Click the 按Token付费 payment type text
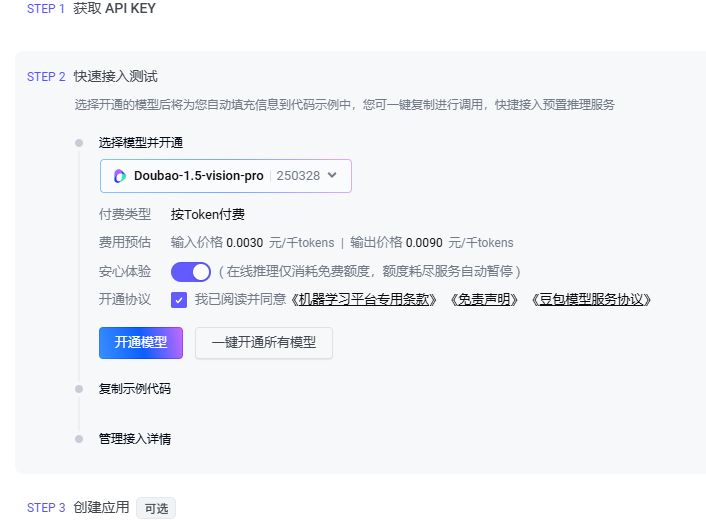 [208, 215]
